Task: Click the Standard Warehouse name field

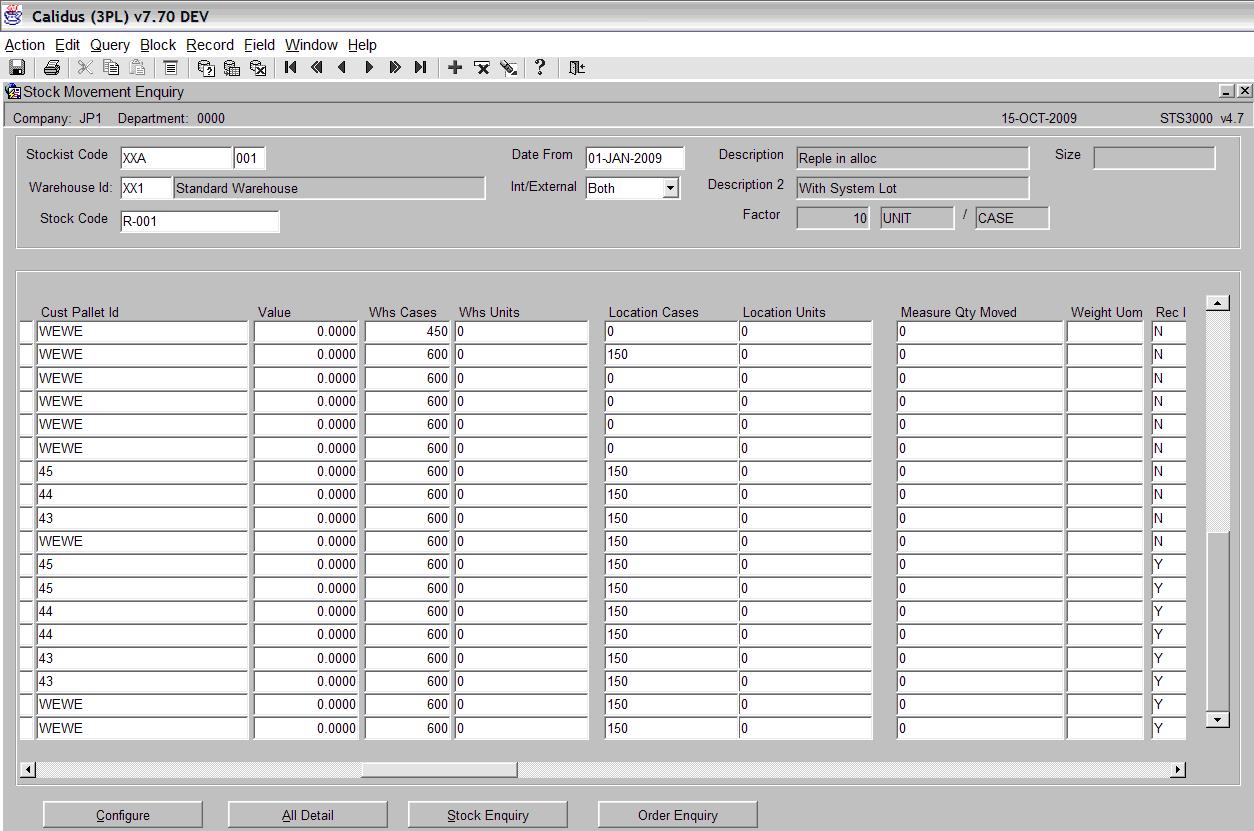Action: [x=329, y=188]
